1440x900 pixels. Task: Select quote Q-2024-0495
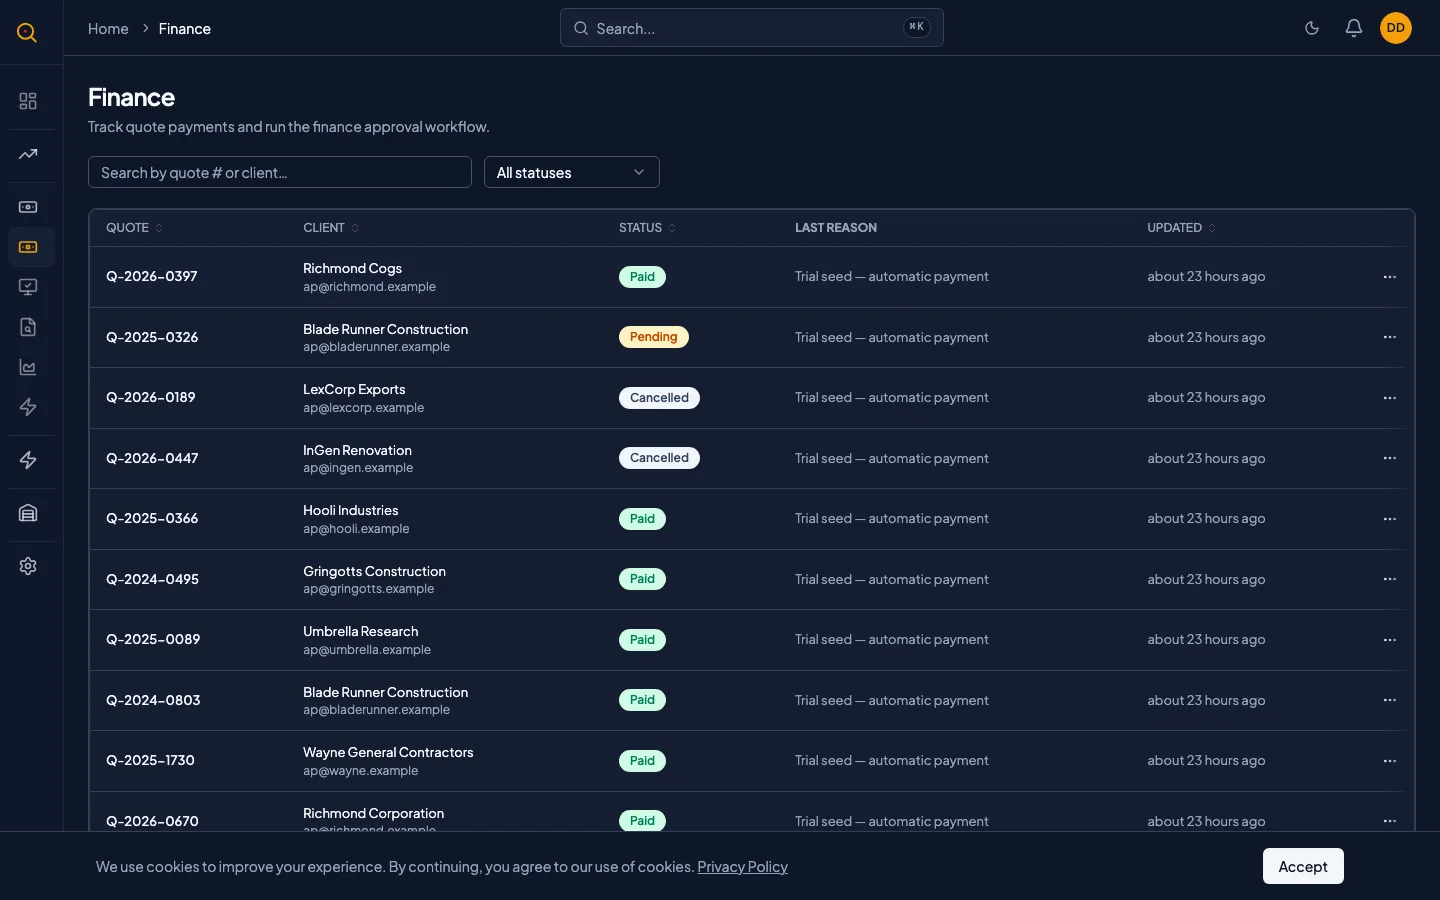tap(152, 579)
